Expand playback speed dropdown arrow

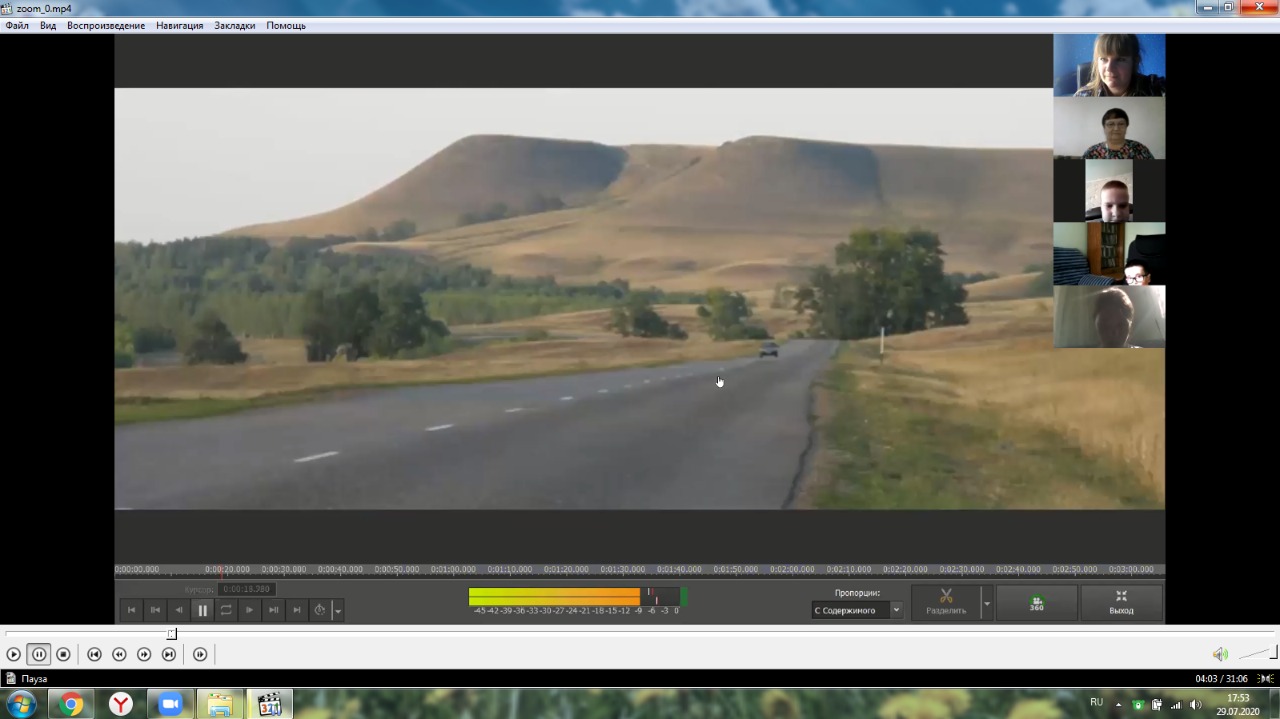tap(338, 611)
